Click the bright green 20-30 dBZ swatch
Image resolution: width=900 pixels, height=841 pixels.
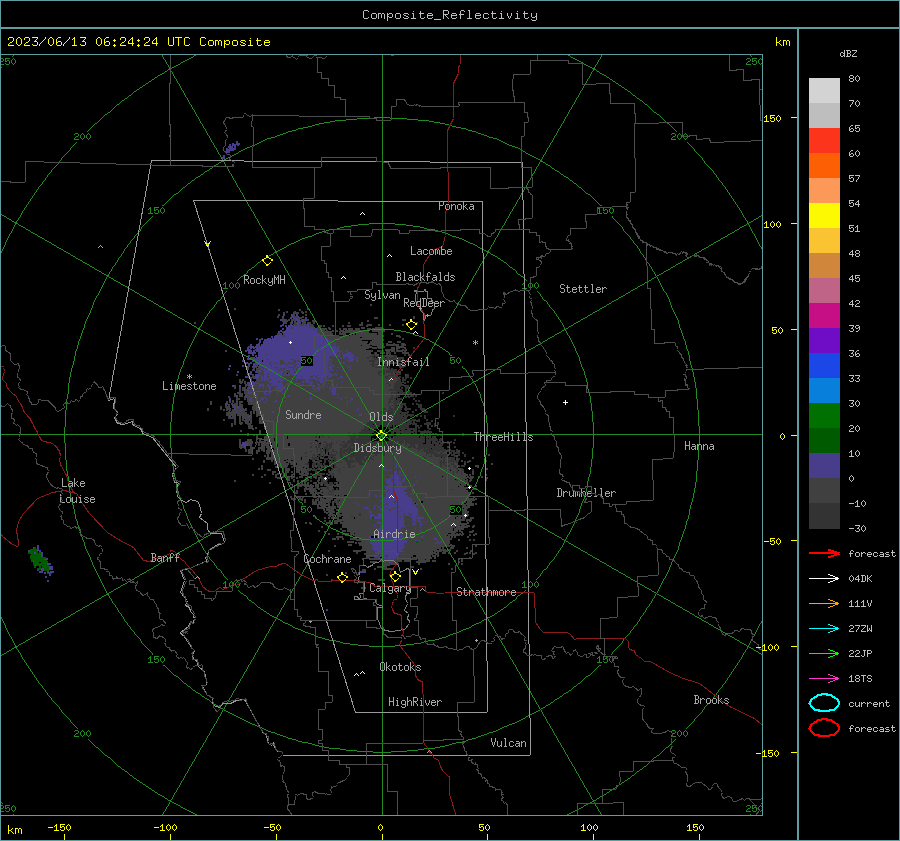point(824,416)
